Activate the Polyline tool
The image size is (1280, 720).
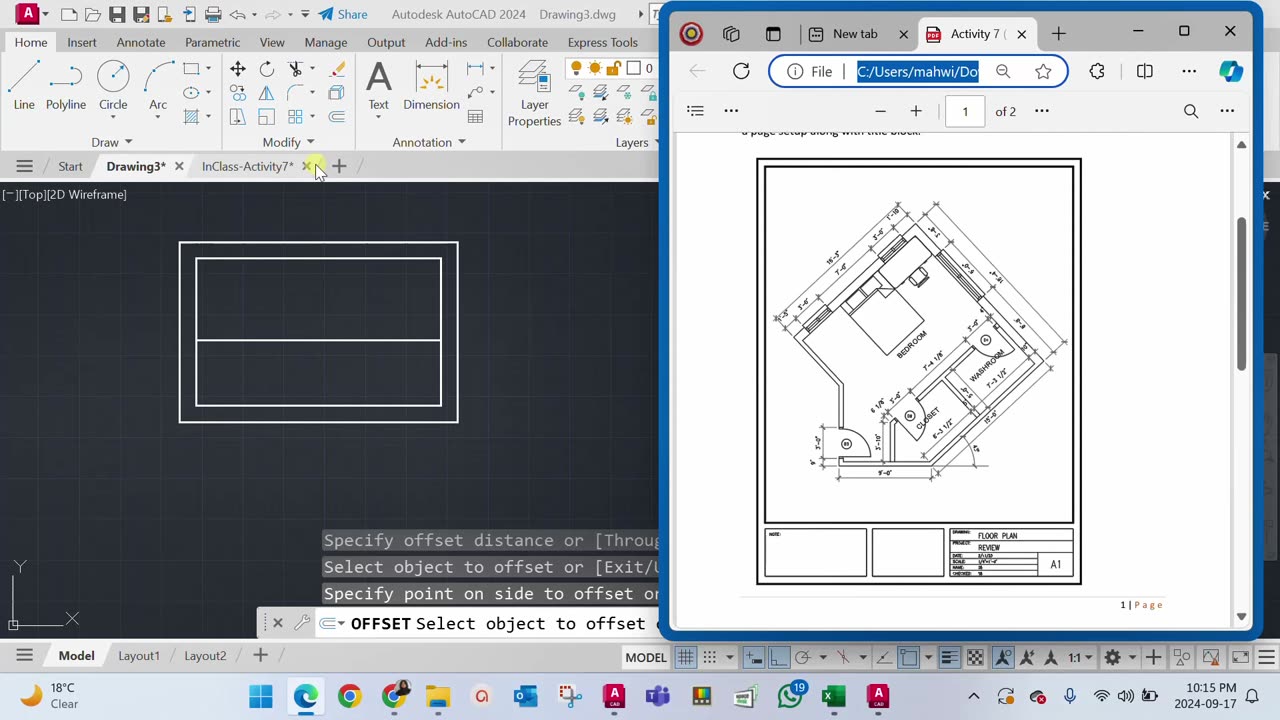66,85
